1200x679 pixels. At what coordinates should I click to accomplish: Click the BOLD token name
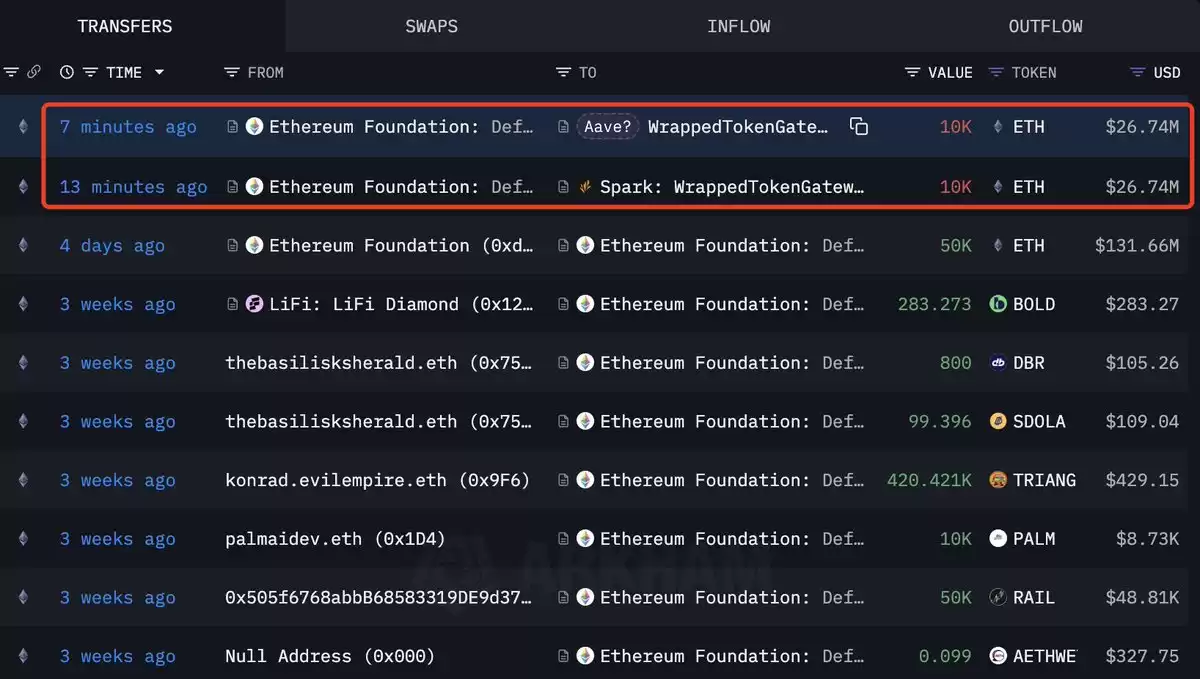point(1034,304)
